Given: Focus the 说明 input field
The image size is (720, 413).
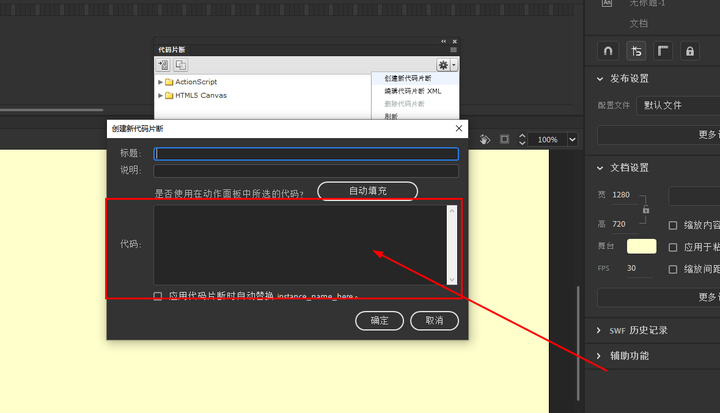Looking at the screenshot, I should tap(306, 171).
